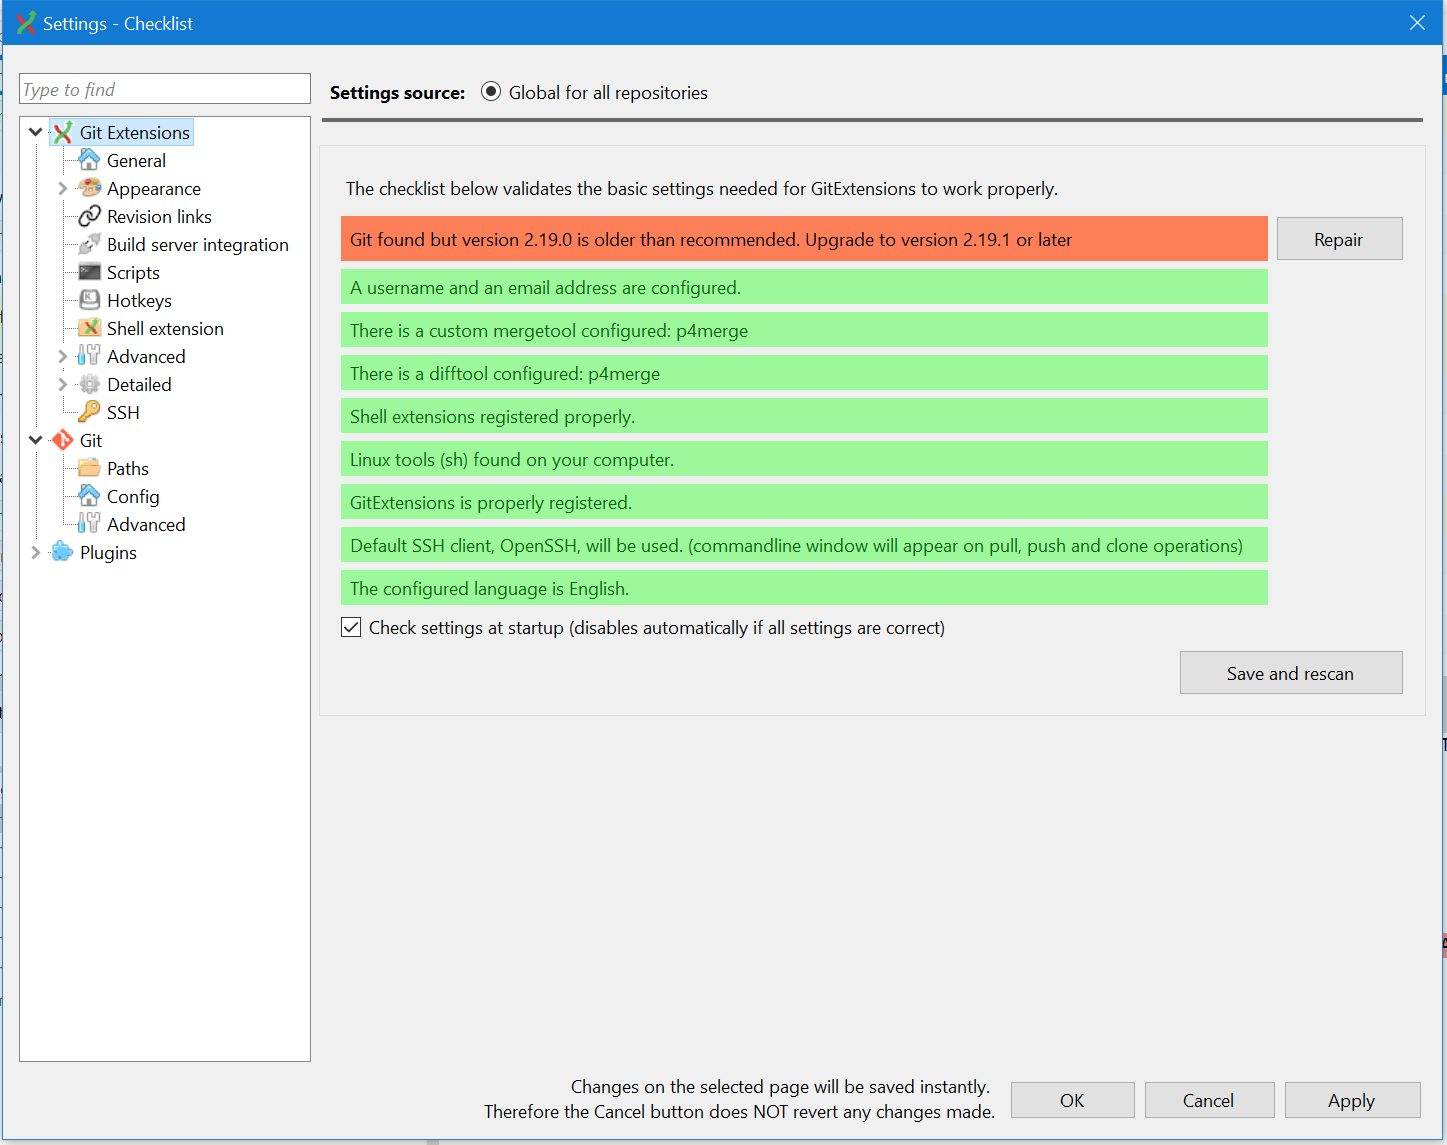Click the Type to find search field

click(163, 88)
